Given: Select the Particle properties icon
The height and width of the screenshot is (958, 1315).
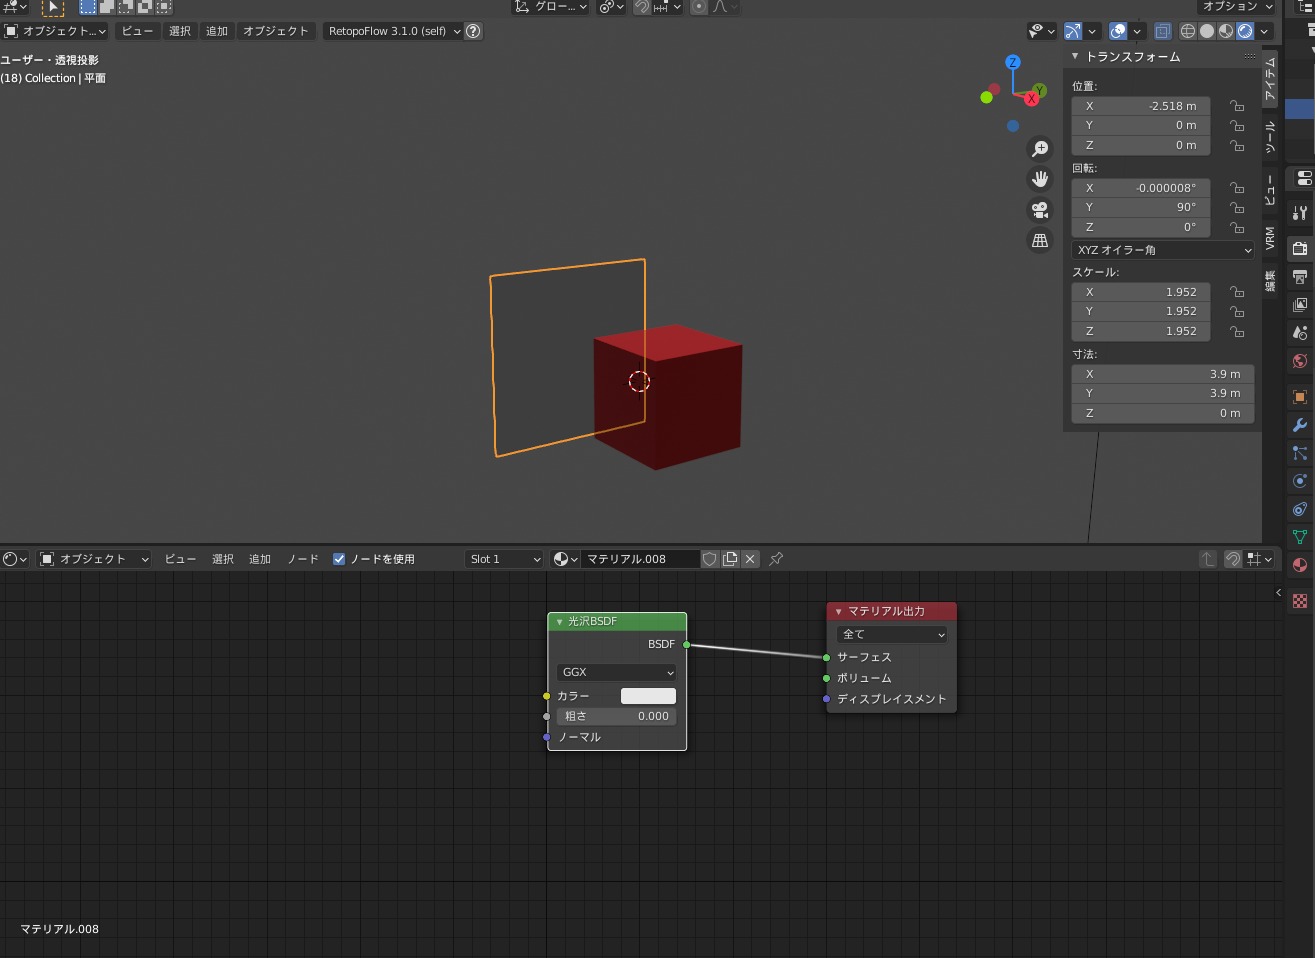Looking at the screenshot, I should [x=1300, y=454].
